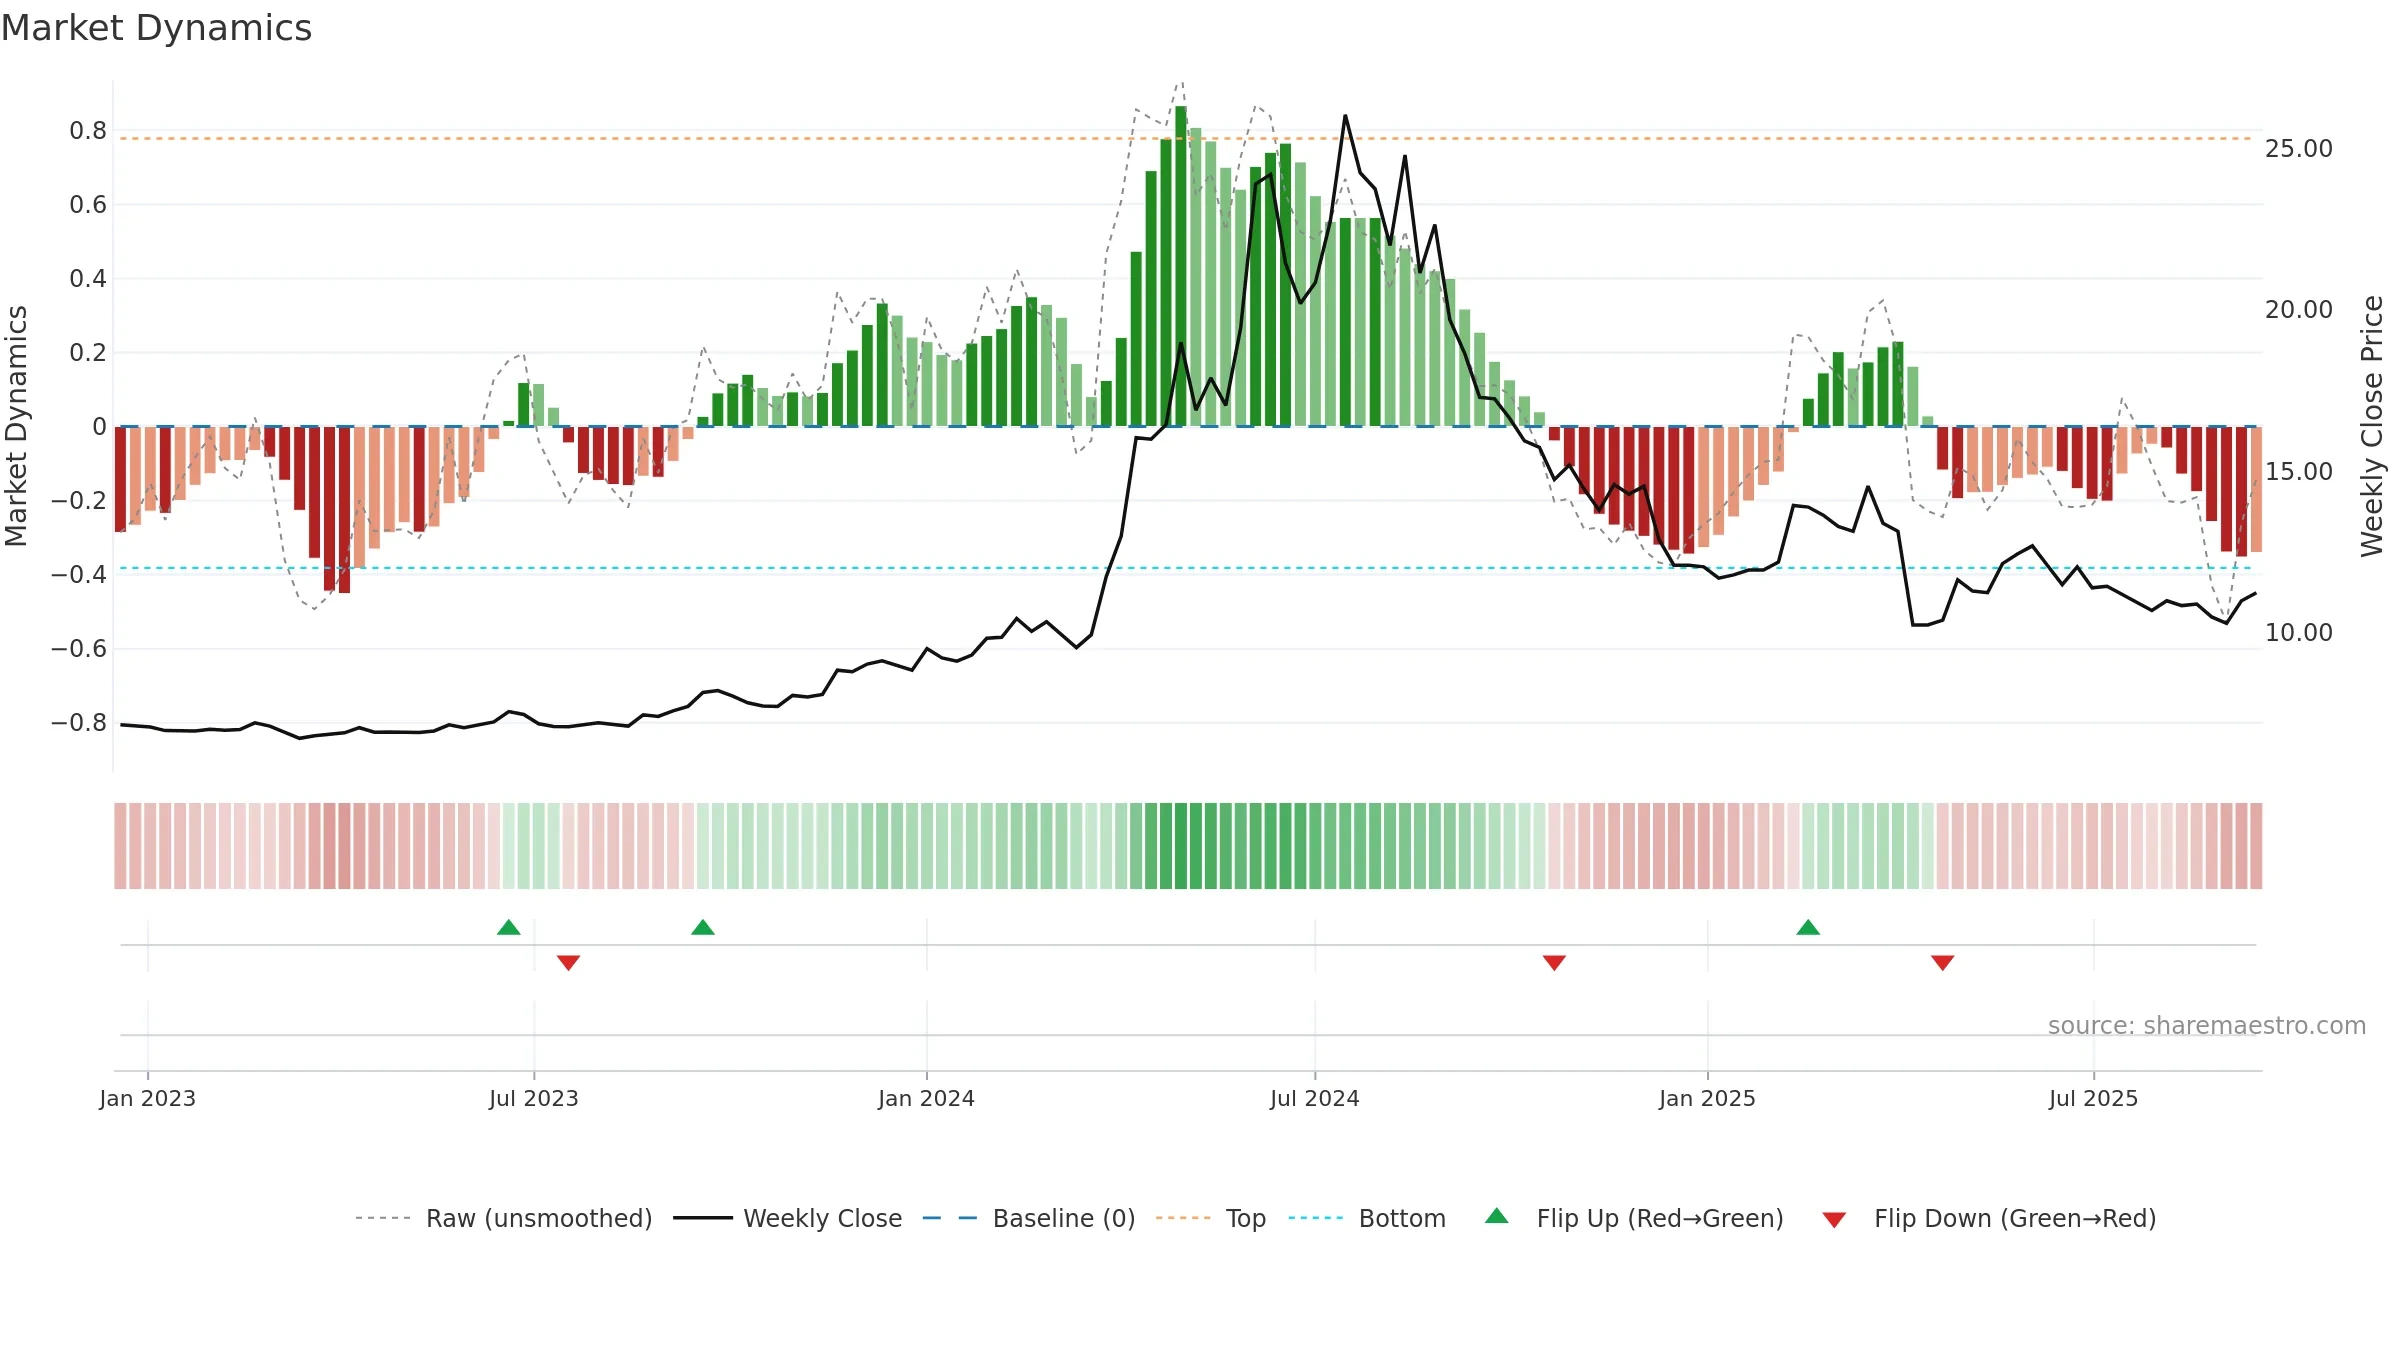Screen dimensions: 2400x1350
Task: Click the tallest dark green bar at the peak
Action: (x=1181, y=266)
